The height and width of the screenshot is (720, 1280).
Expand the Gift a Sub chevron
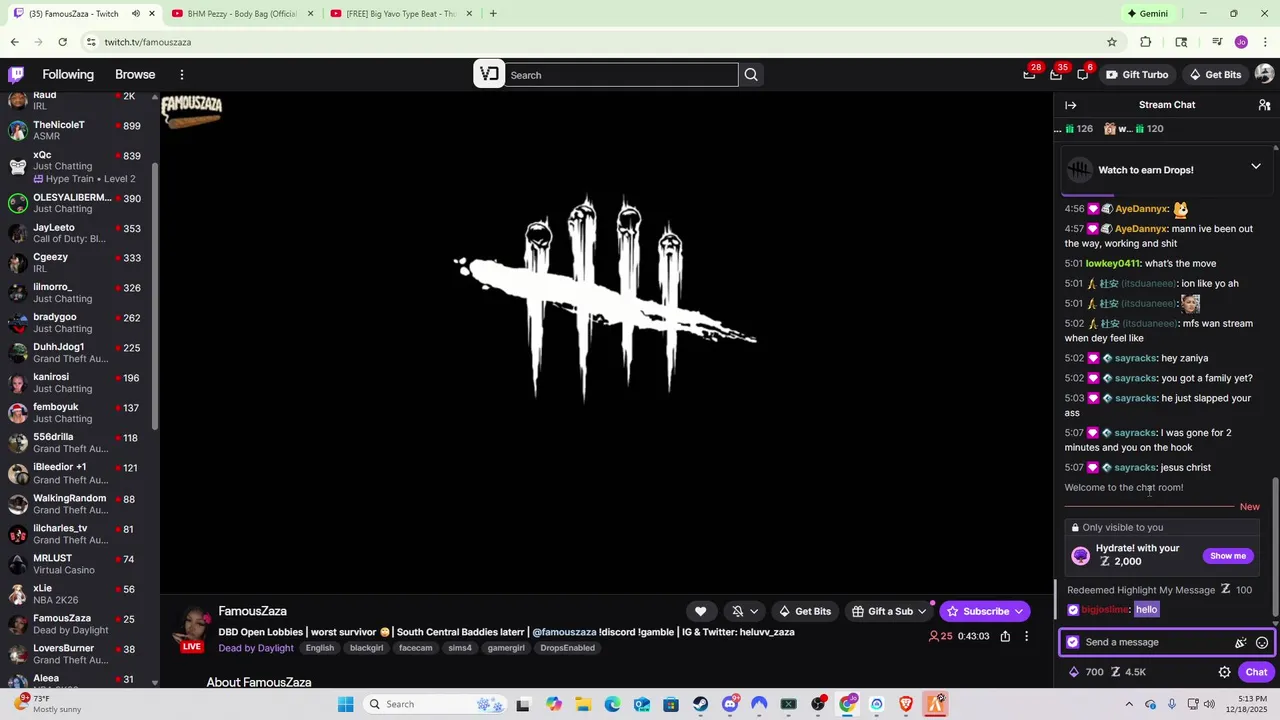tap(923, 611)
